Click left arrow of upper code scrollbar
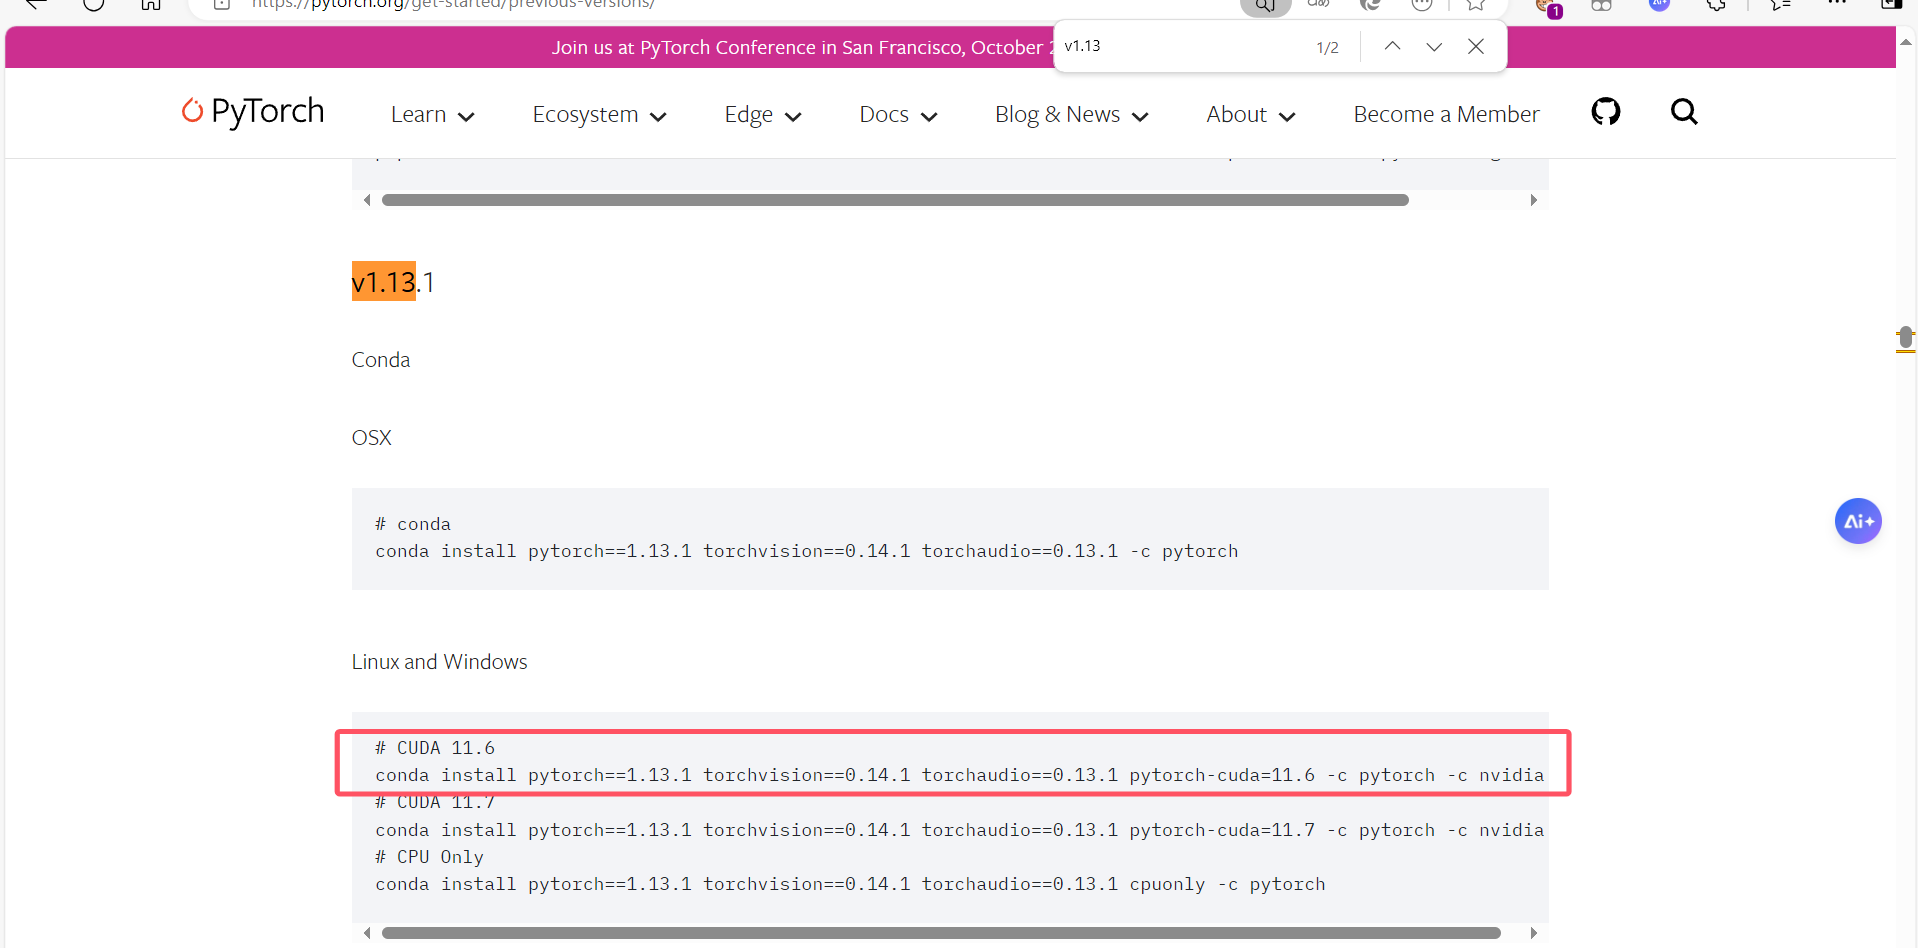Image resolution: width=1918 pixels, height=948 pixels. (367, 200)
